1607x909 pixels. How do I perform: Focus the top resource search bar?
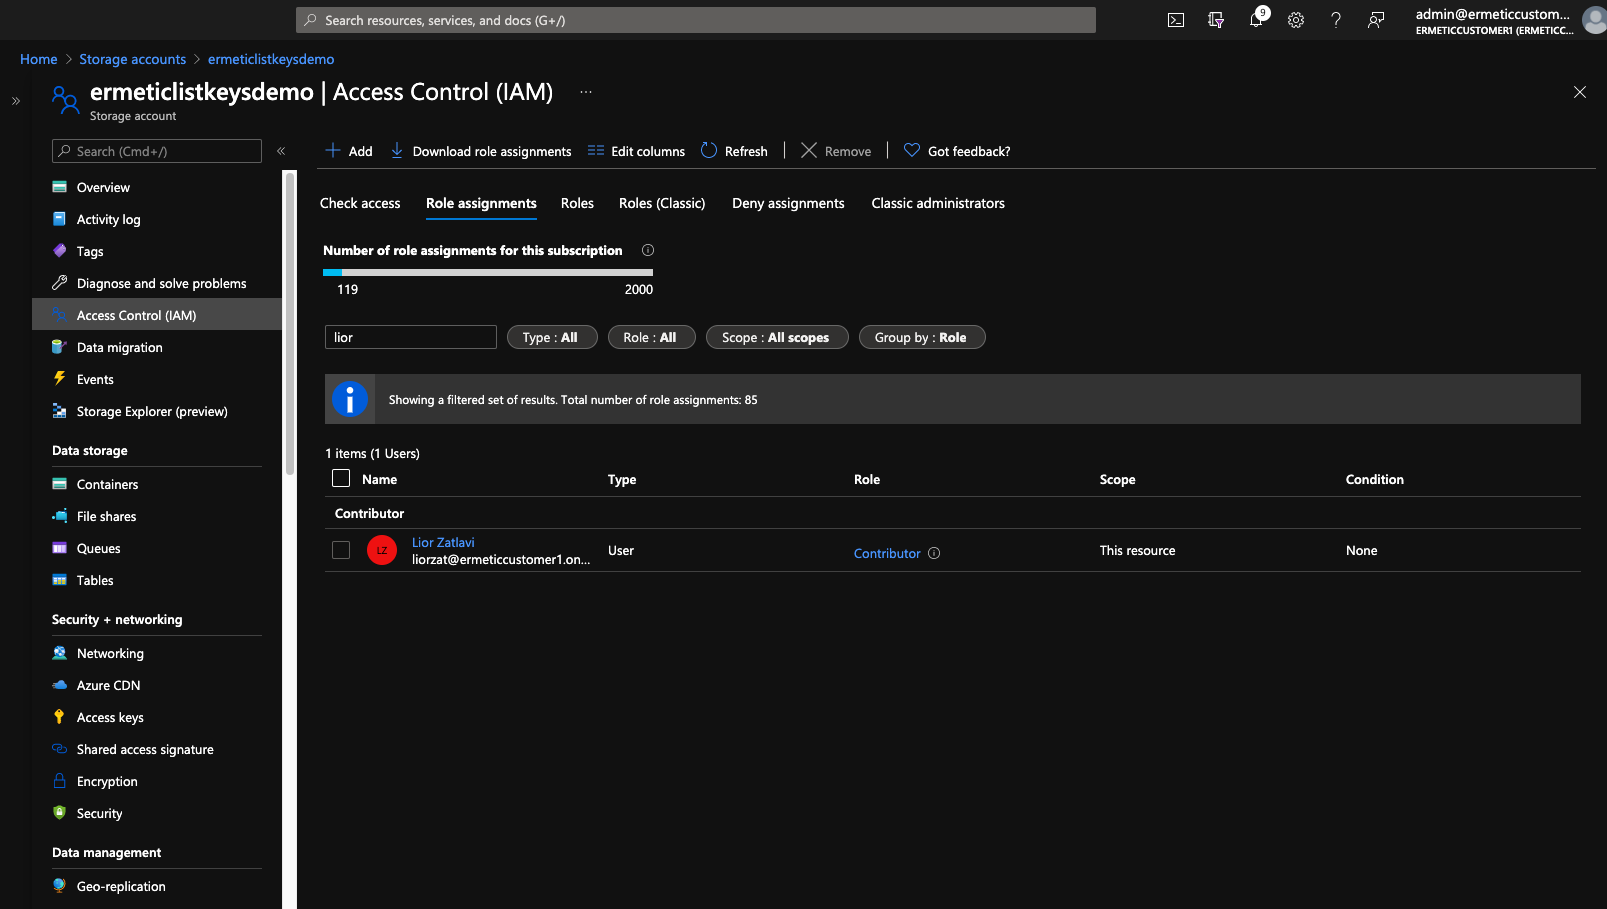click(696, 20)
